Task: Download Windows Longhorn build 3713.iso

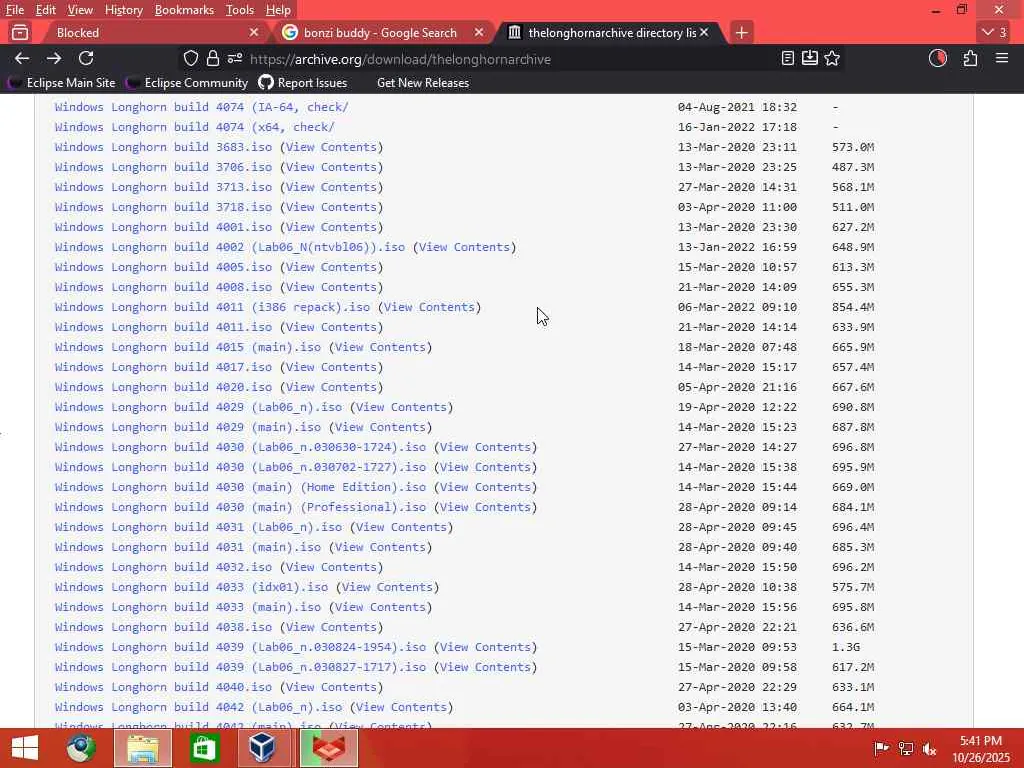Action: [x=163, y=187]
